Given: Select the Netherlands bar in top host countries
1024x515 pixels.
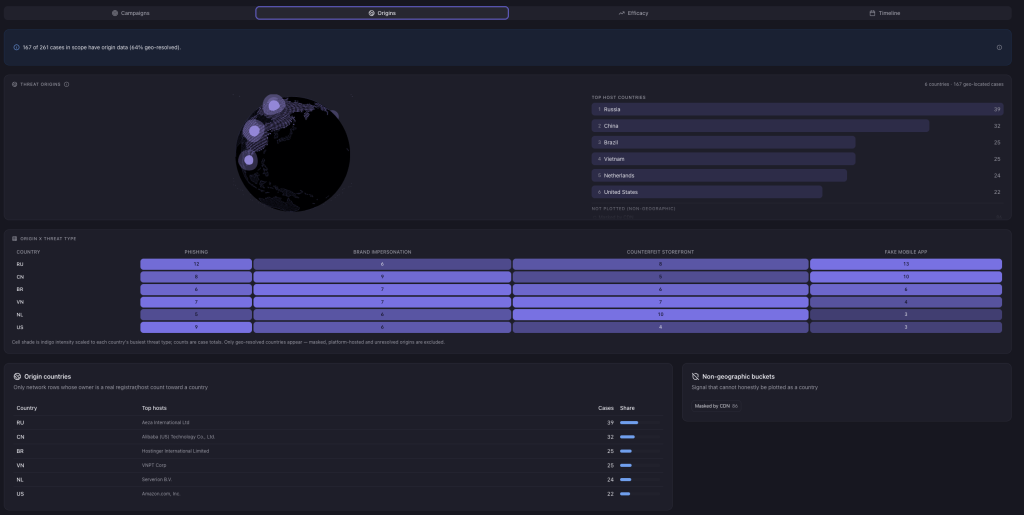Looking at the screenshot, I should 719,176.
